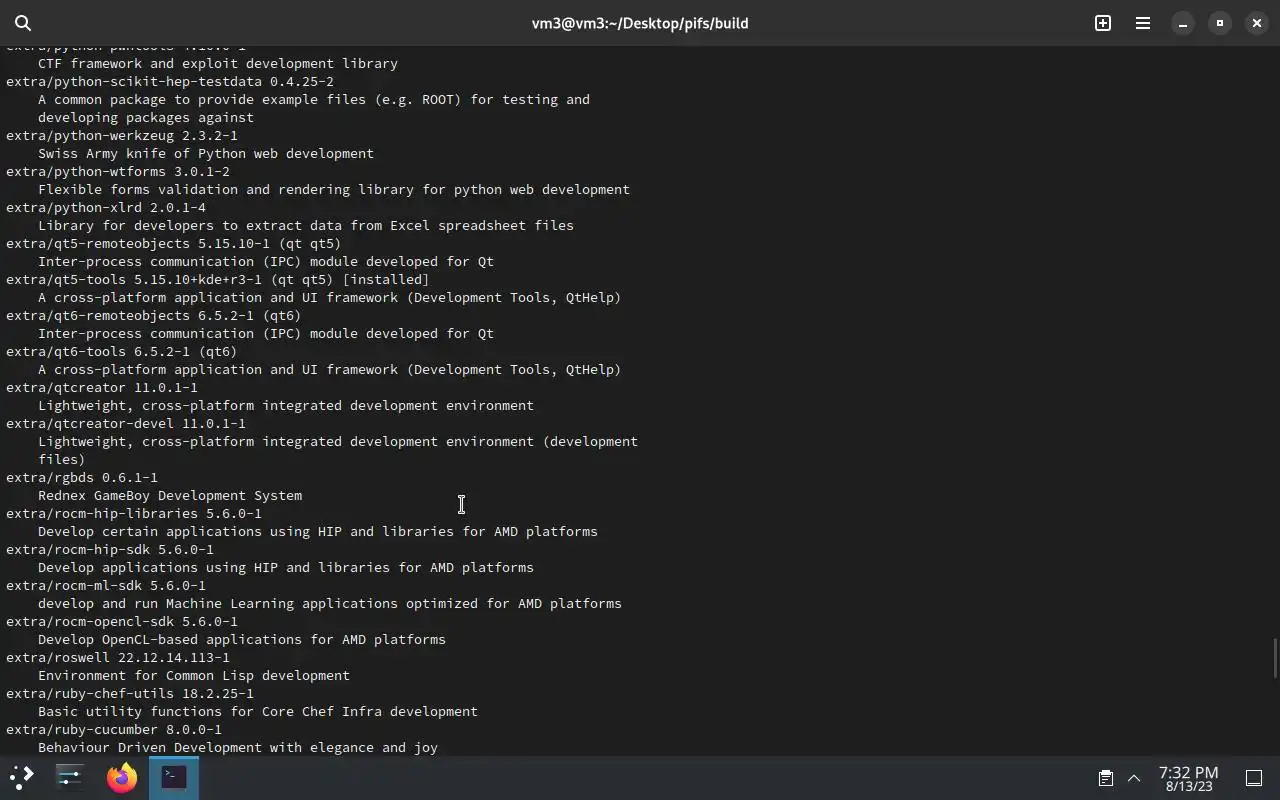Viewport: 1280px width, 800px height.
Task: Click 'Swiss Army knife of Python web development'
Action: (x=206, y=153)
